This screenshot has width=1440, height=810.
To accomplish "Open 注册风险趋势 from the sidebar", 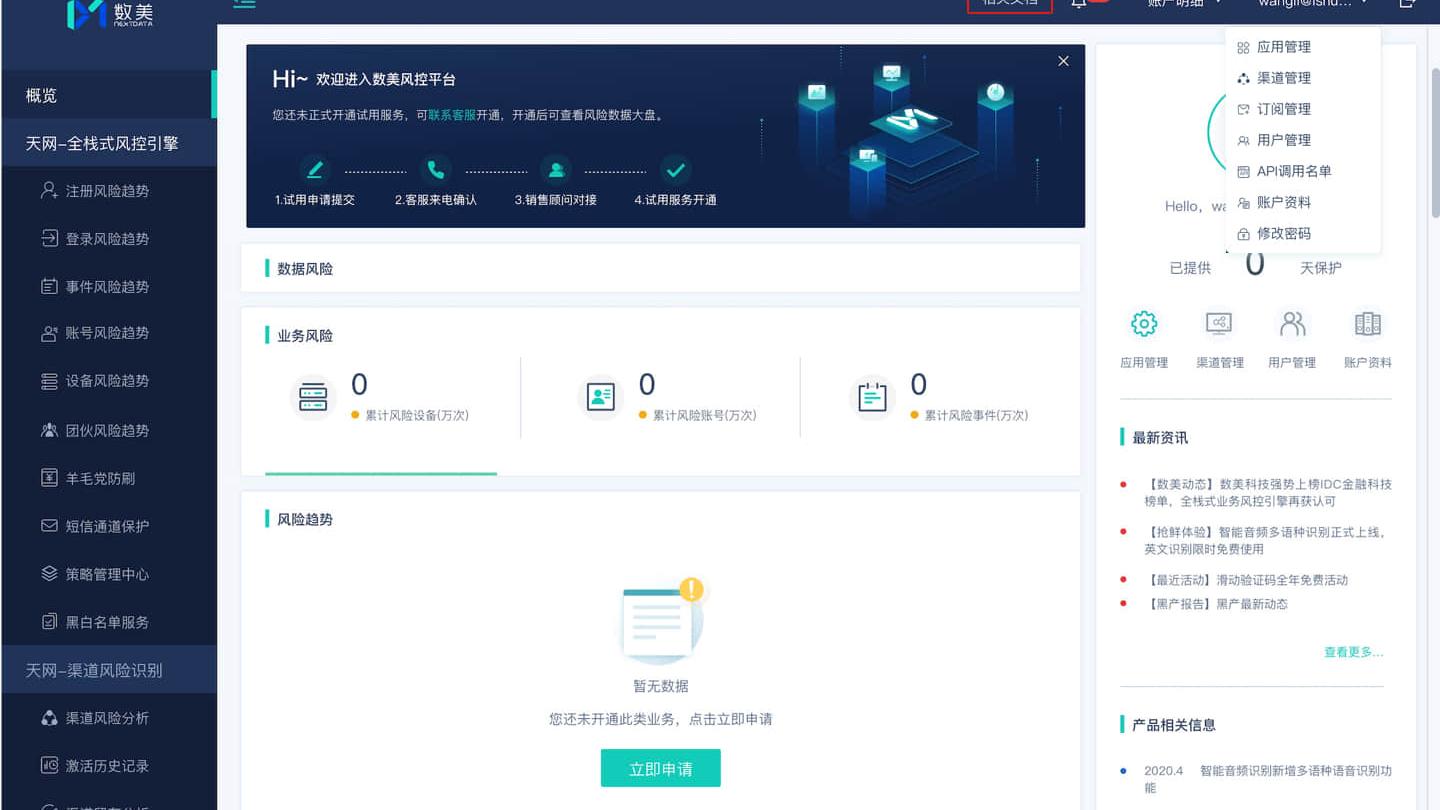I will coord(107,190).
